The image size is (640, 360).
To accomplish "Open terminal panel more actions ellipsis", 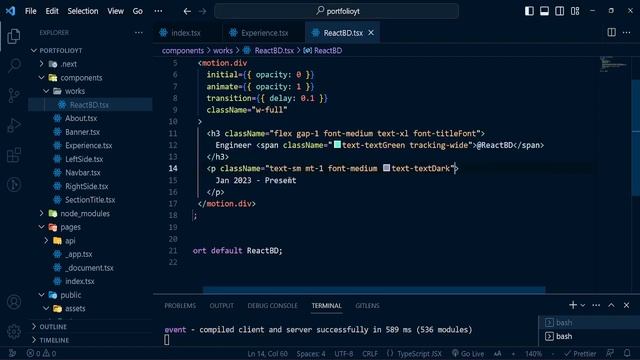I will pos(596,305).
